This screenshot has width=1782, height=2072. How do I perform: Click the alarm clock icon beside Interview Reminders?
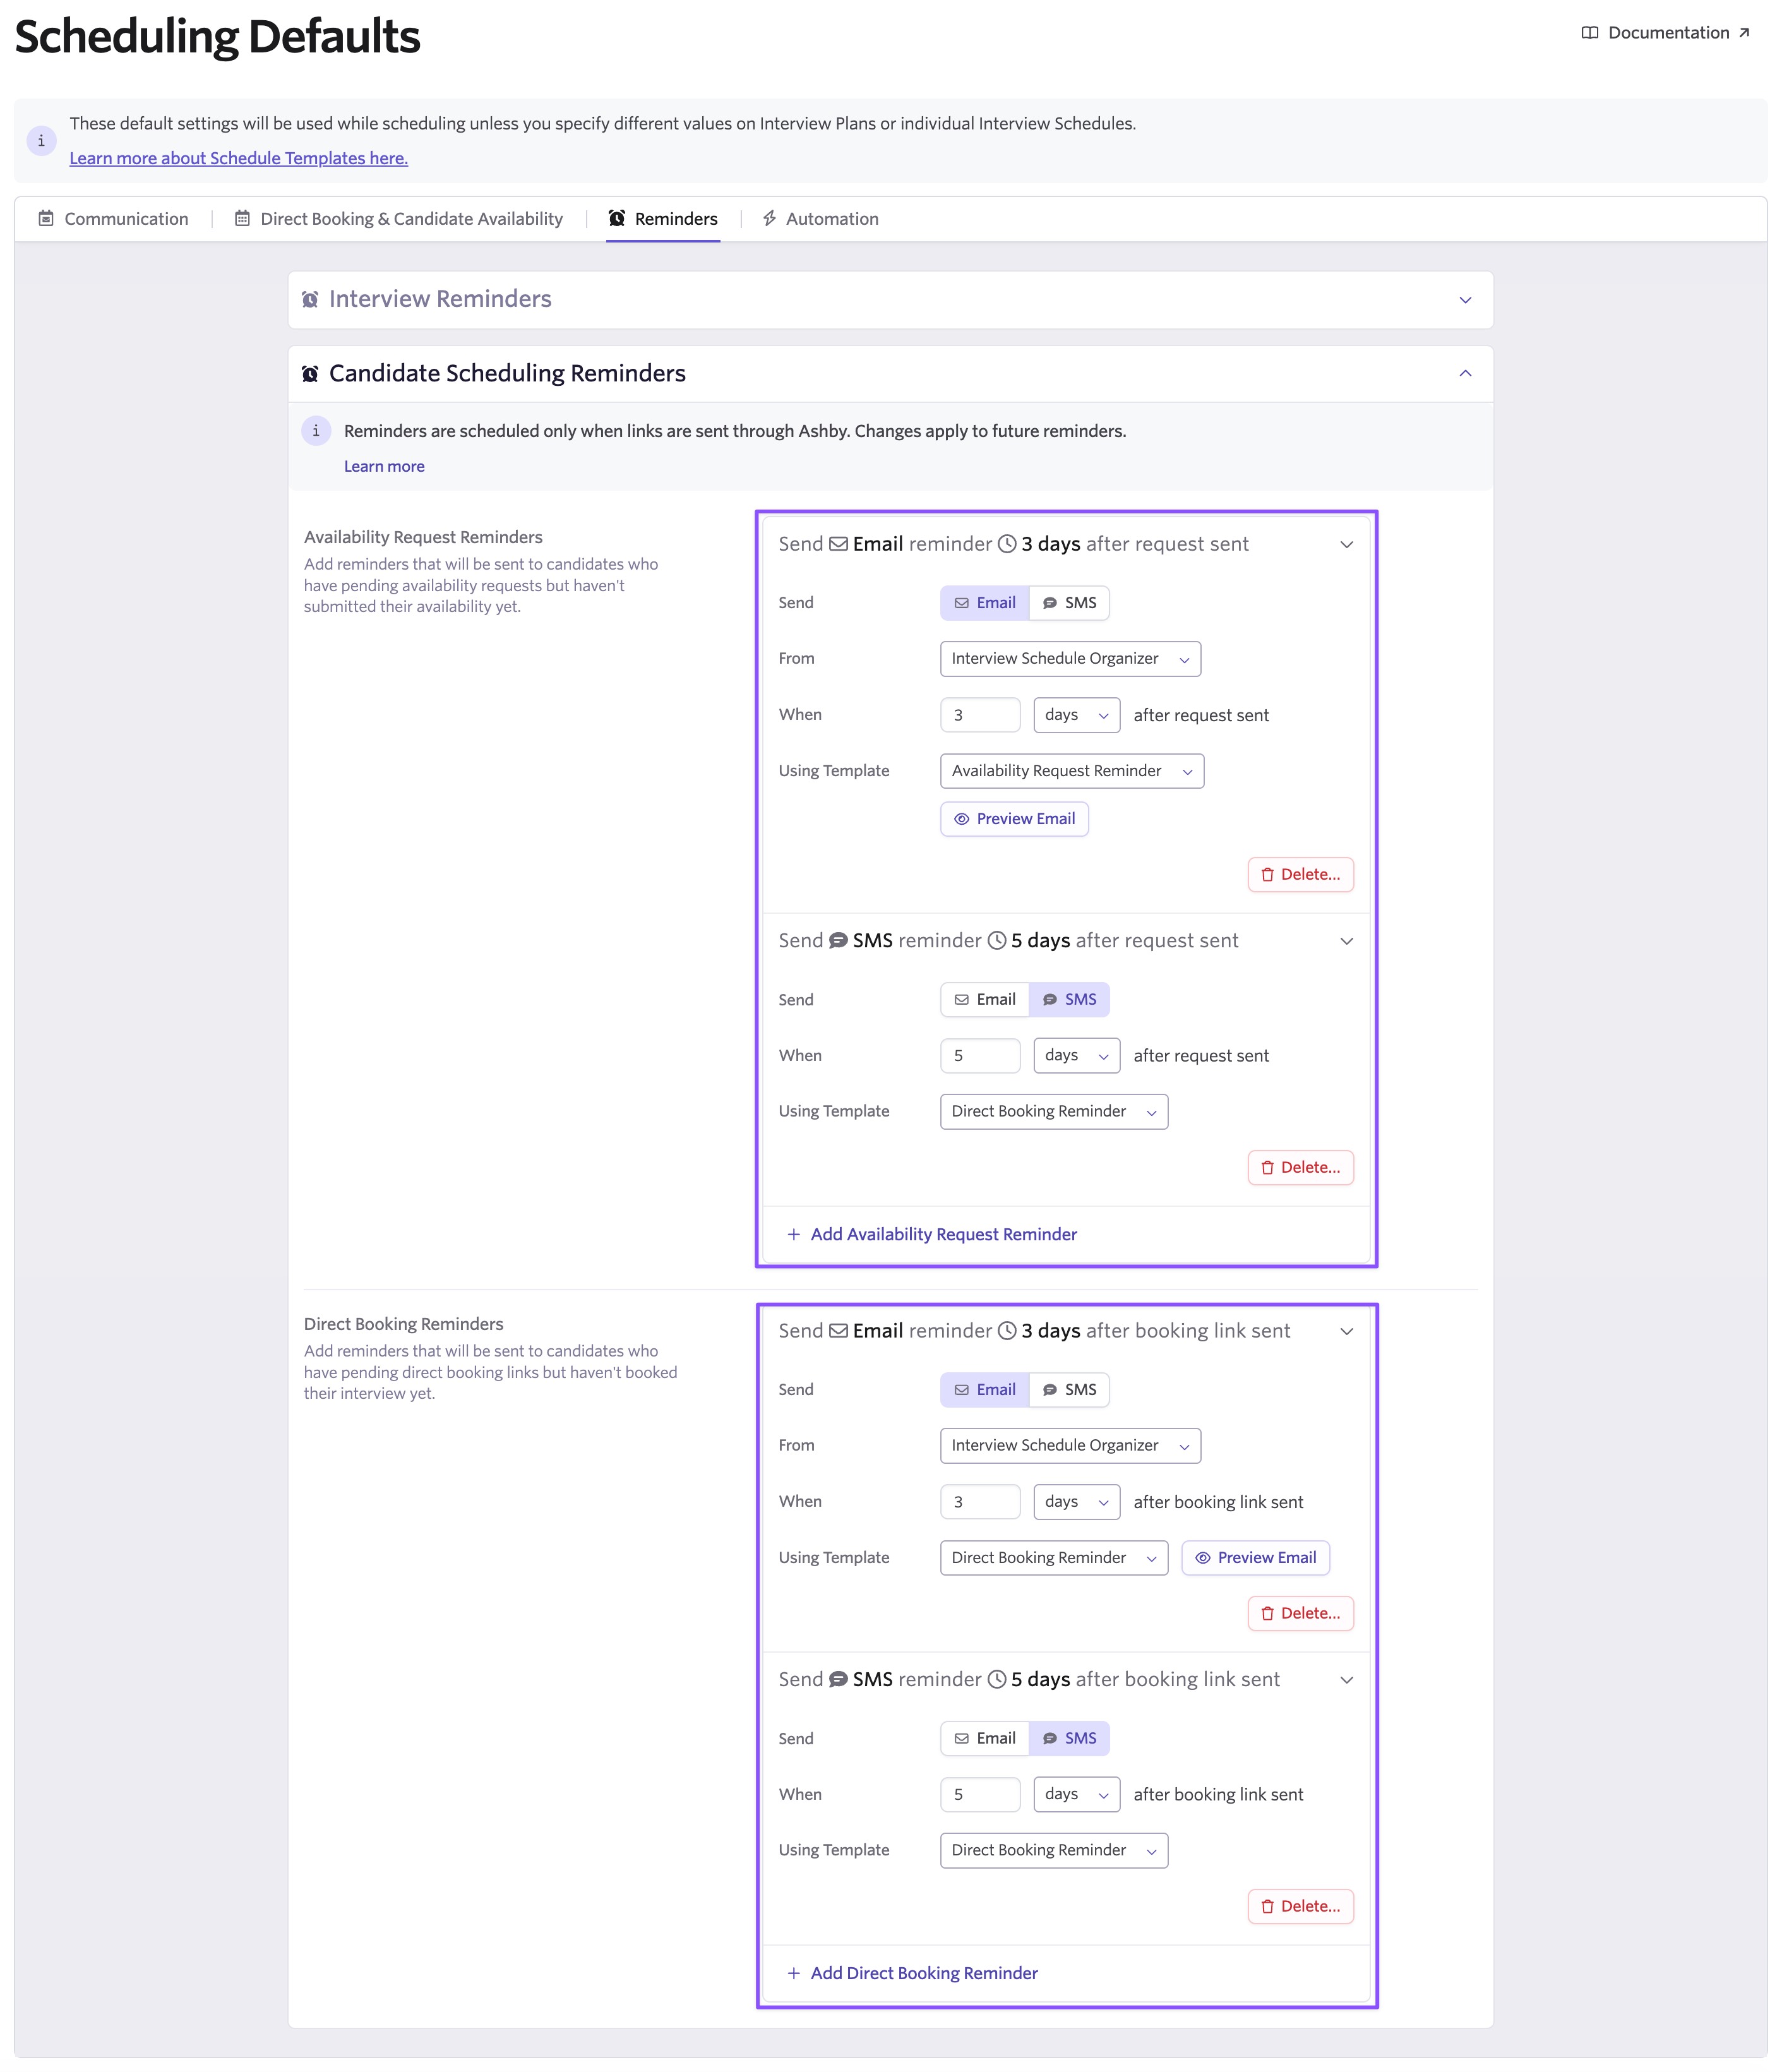(x=310, y=299)
